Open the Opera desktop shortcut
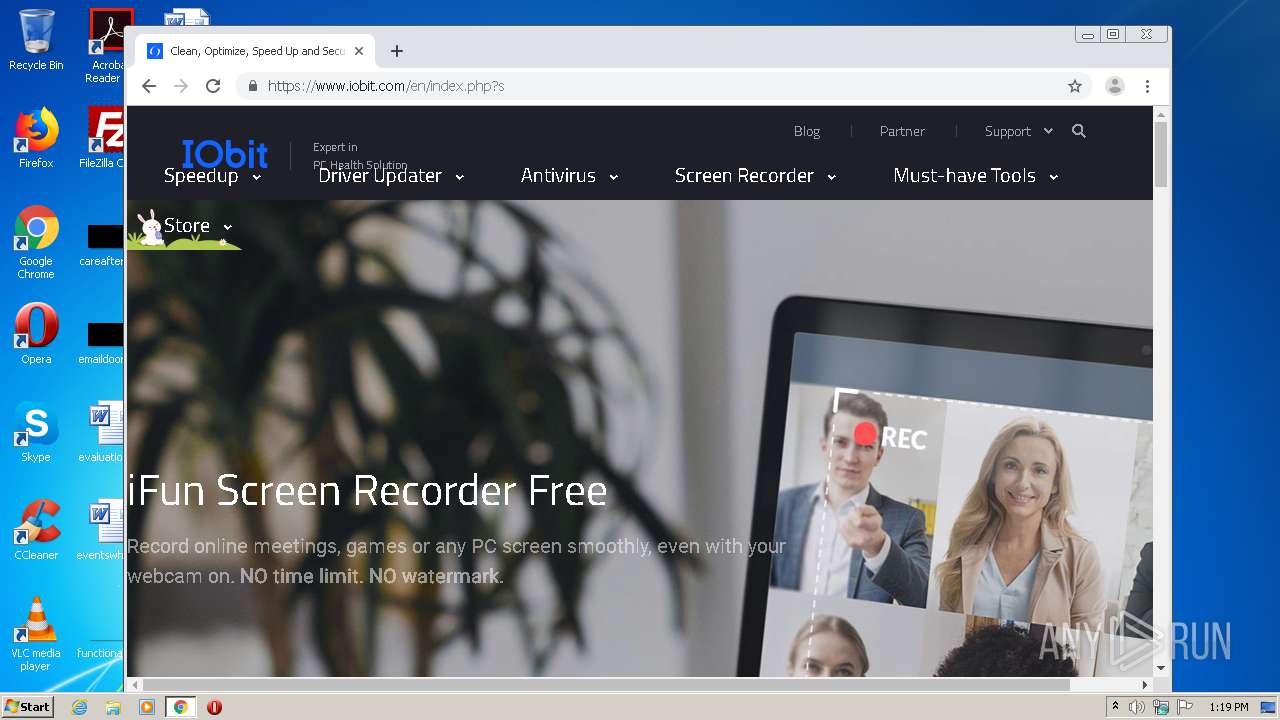Image resolution: width=1280 pixels, height=720 pixels. tap(36, 334)
